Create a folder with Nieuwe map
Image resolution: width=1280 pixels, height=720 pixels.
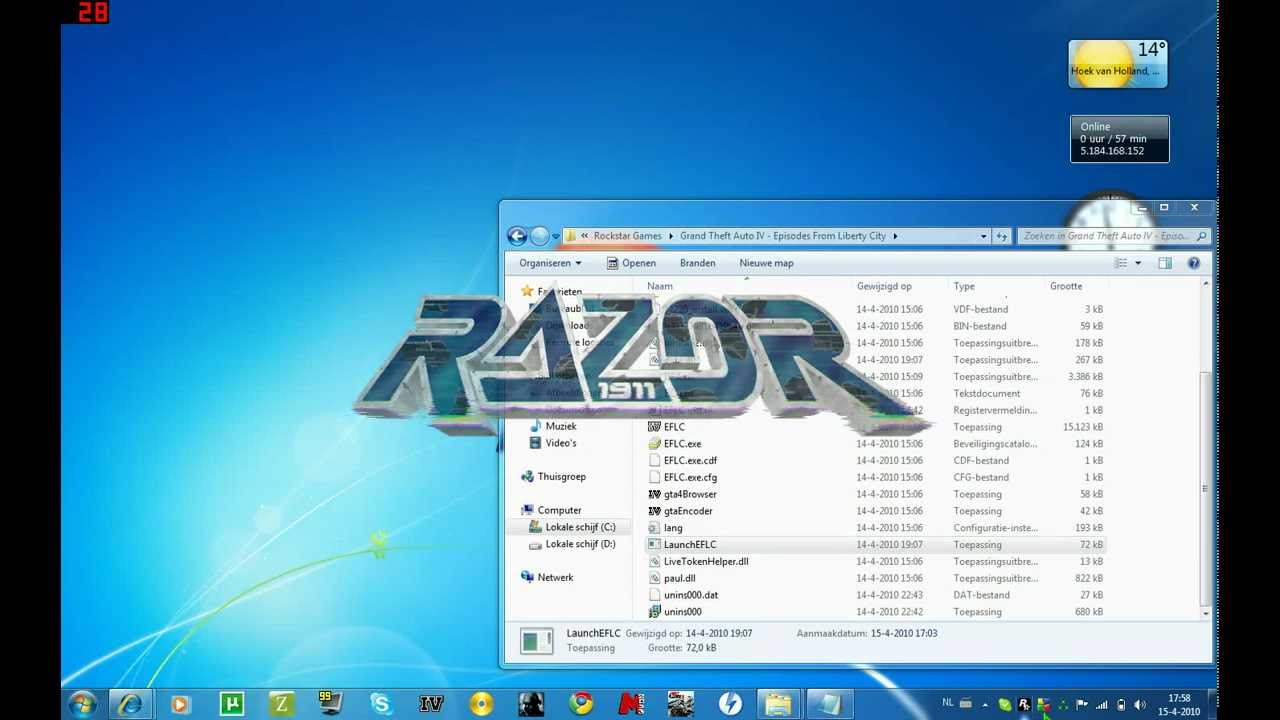[766, 263]
